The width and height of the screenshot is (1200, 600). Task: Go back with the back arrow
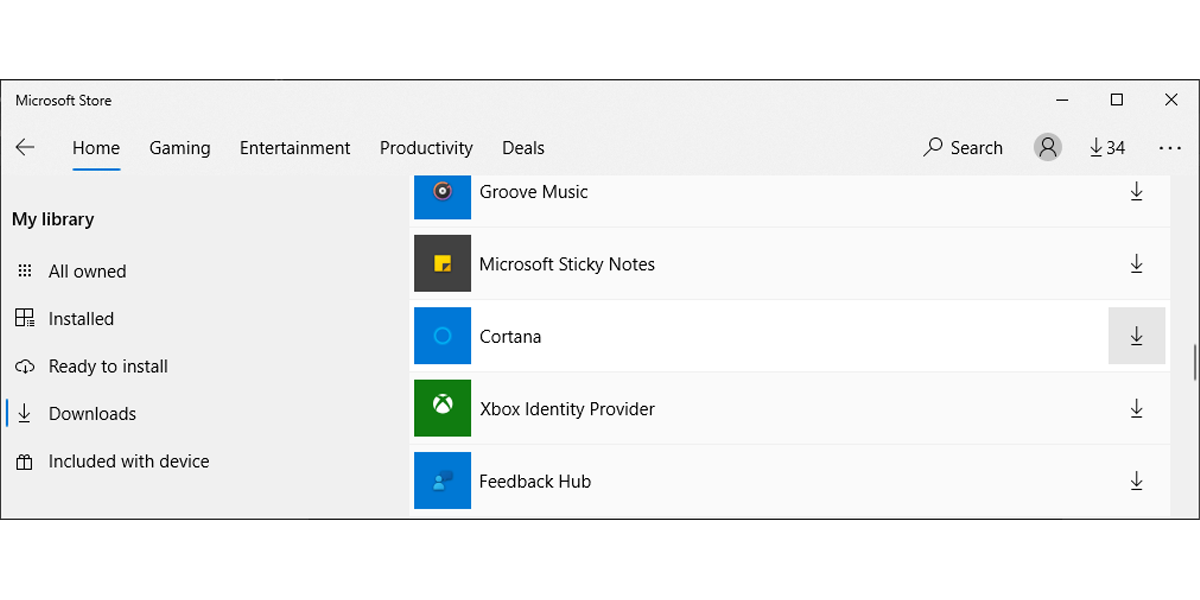pyautogui.click(x=25, y=147)
